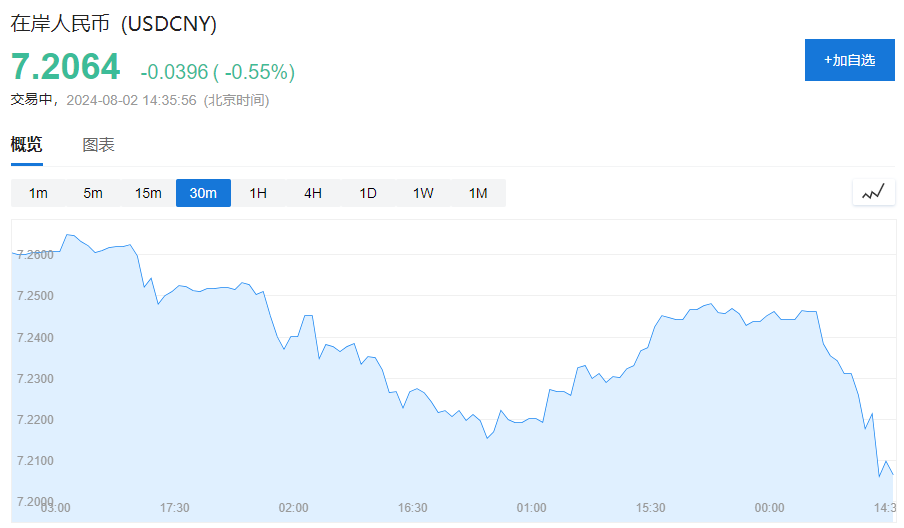Click the 7.2064 current price
This screenshot has width=904, height=528.
pos(66,66)
